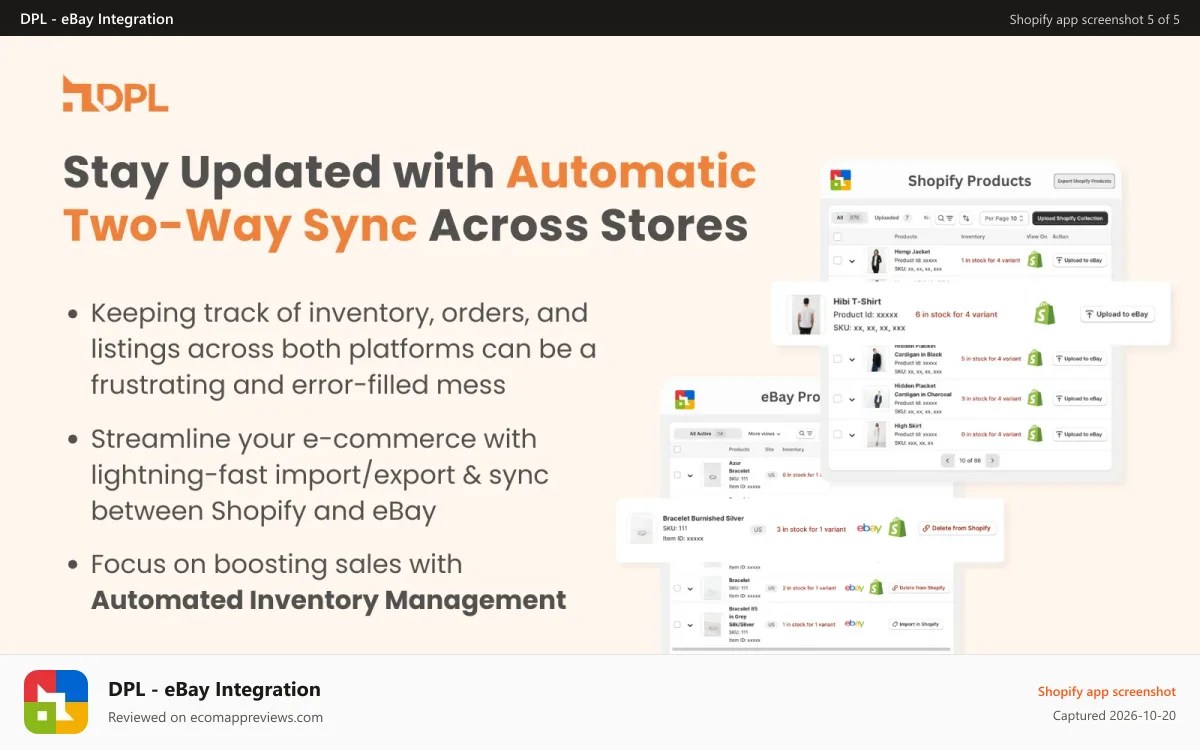Open Shopify icon on Bracelet Burnished Silver card

coord(897,527)
